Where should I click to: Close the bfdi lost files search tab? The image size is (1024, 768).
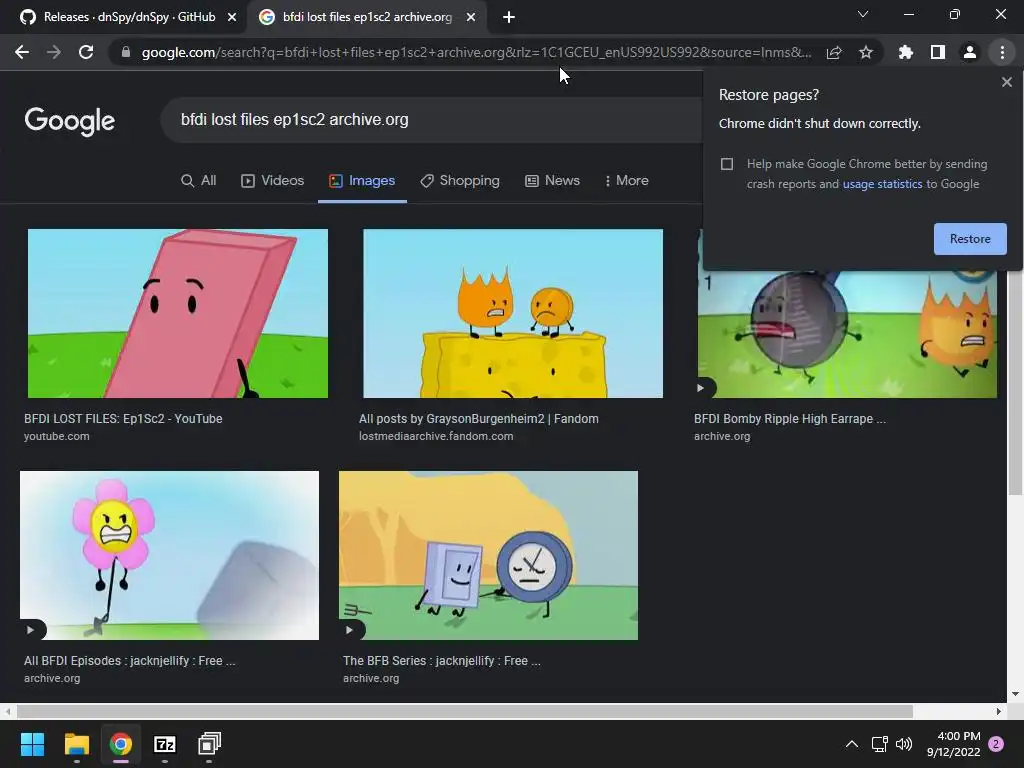471,17
